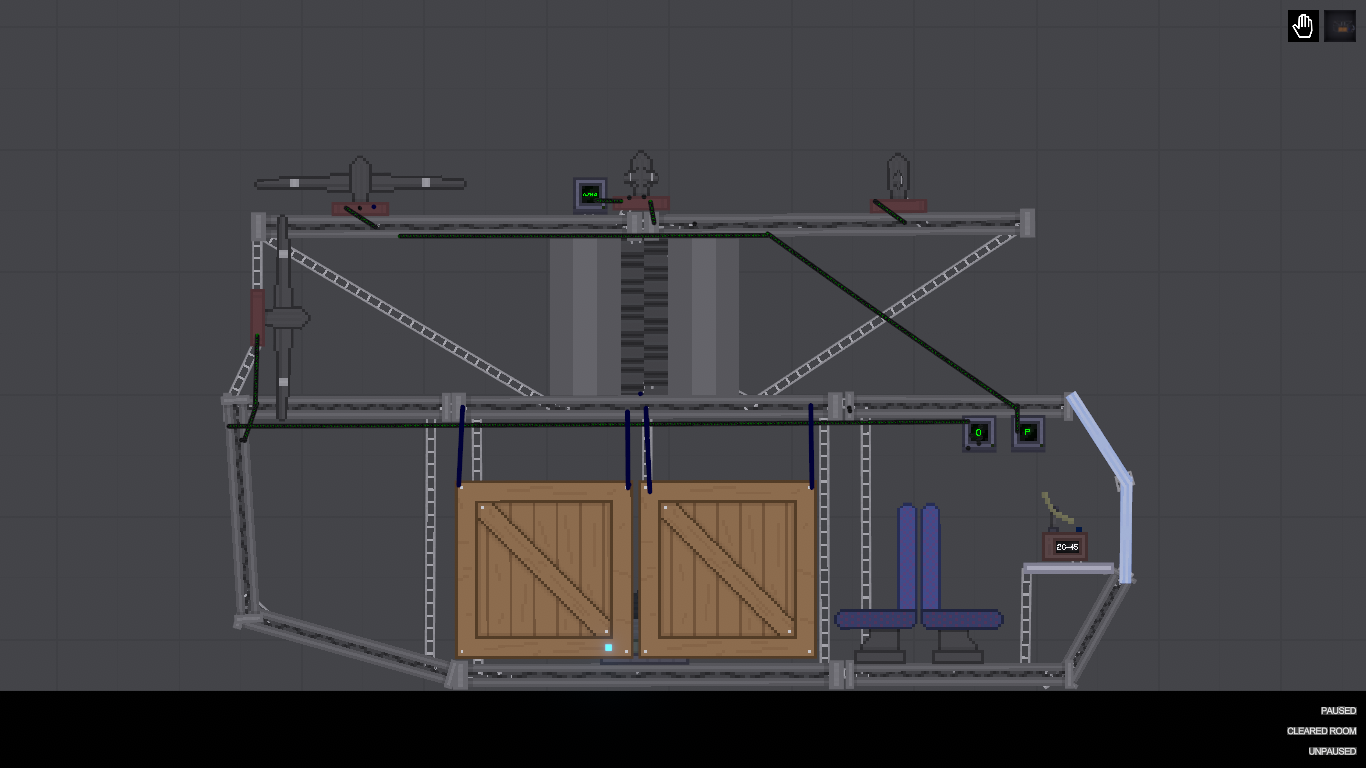Viewport: 1366px width, 768px height.
Task: Click the cyan glowing light under the left crate
Action: [608, 648]
